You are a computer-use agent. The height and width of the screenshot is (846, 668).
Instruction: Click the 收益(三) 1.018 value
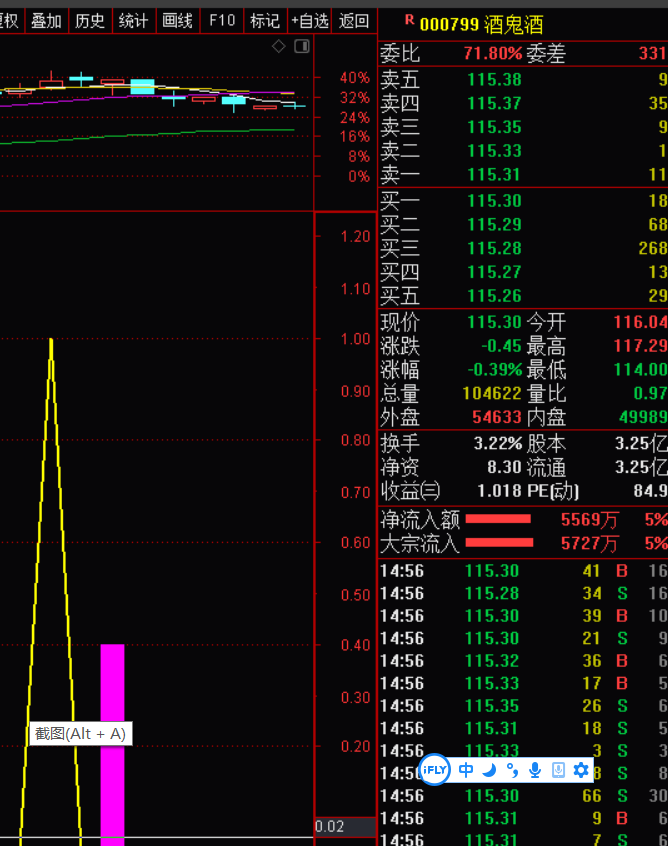[x=500, y=491]
